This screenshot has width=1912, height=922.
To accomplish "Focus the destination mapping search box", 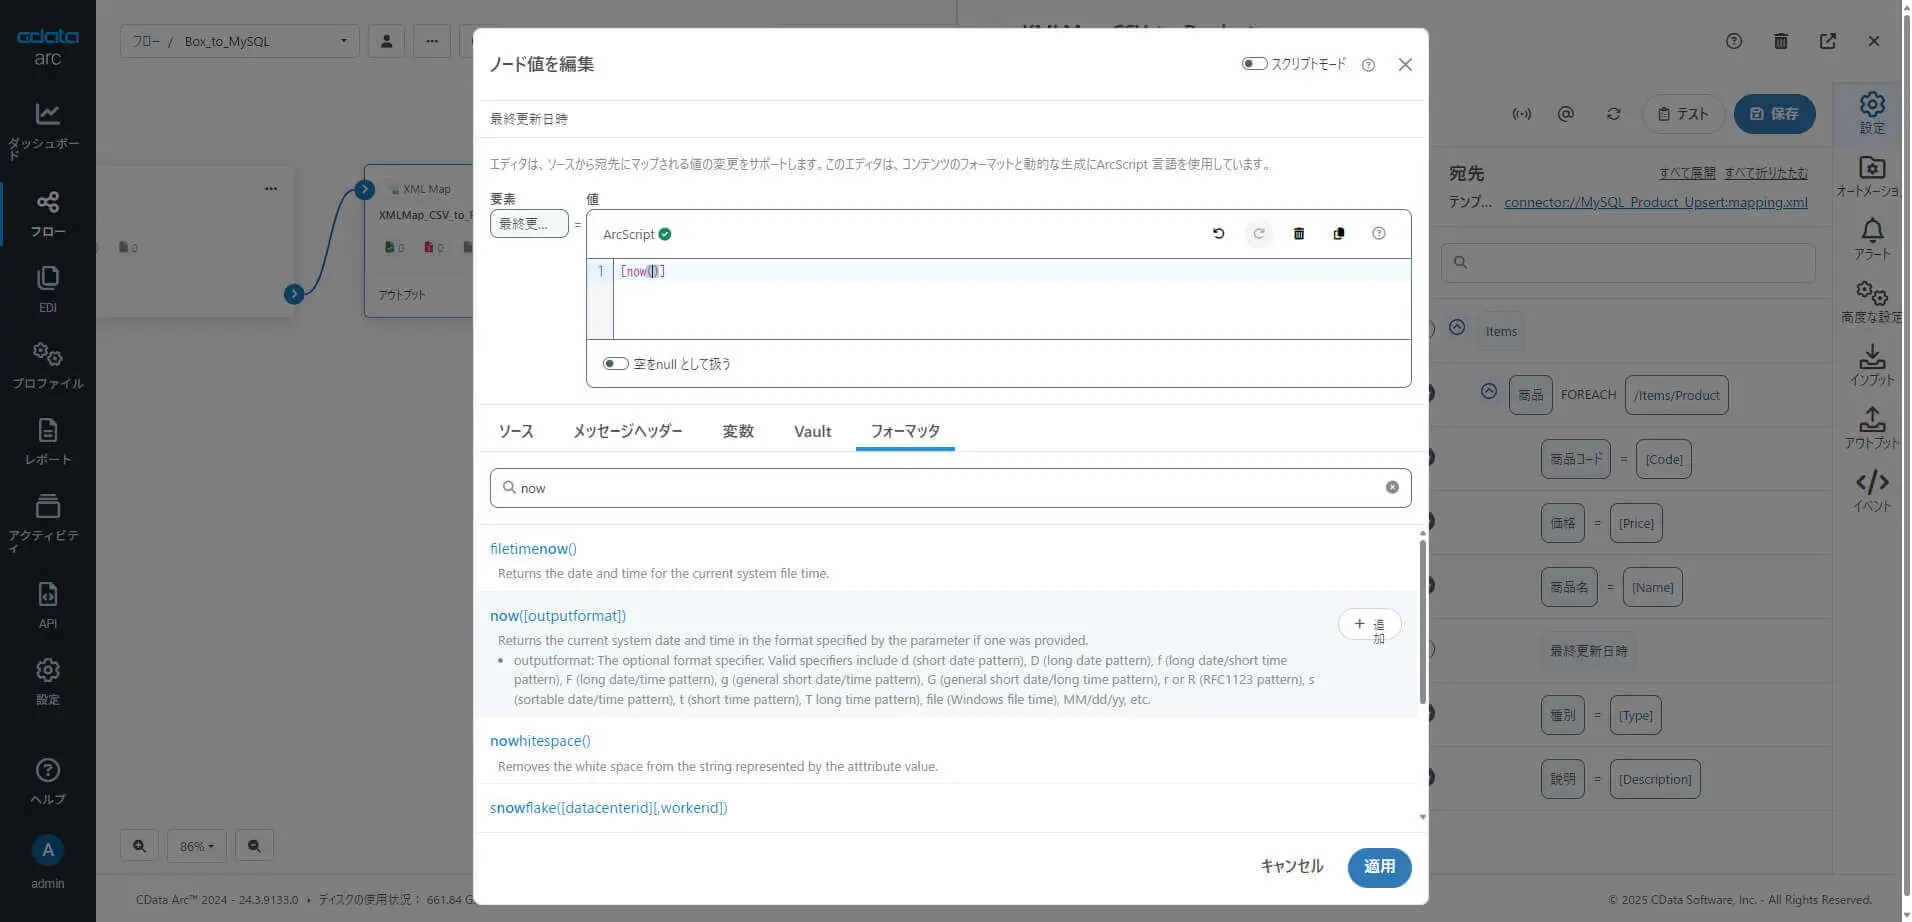I will (1628, 262).
